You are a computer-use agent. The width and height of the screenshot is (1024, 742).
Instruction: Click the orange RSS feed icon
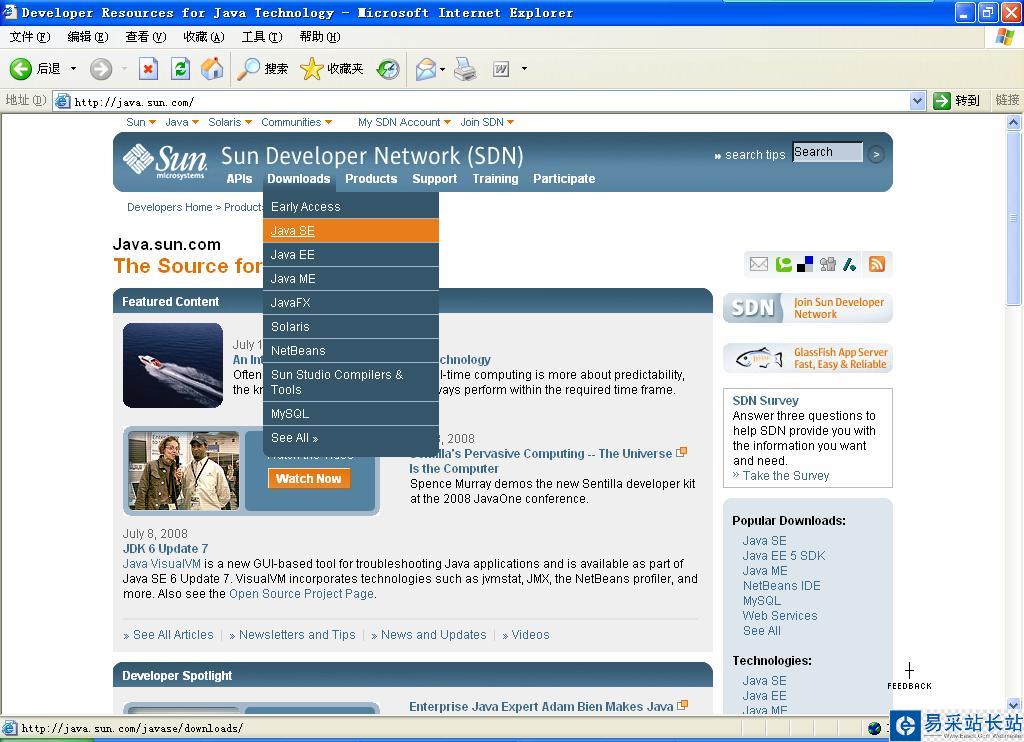(x=876, y=264)
